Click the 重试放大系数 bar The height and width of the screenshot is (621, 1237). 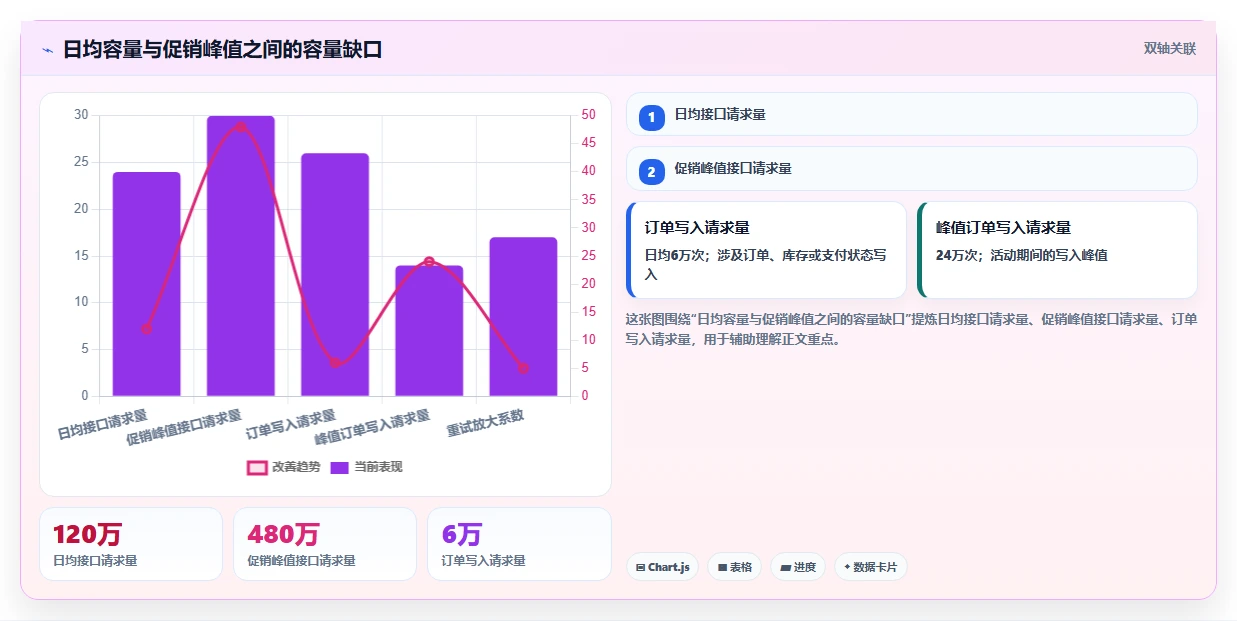click(523, 317)
